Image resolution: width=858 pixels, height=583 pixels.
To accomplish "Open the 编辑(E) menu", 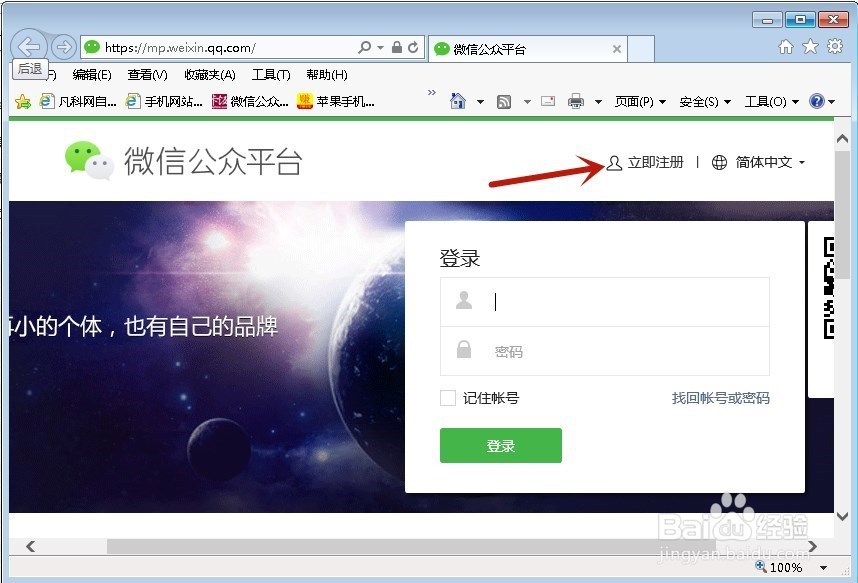I will pos(92,75).
